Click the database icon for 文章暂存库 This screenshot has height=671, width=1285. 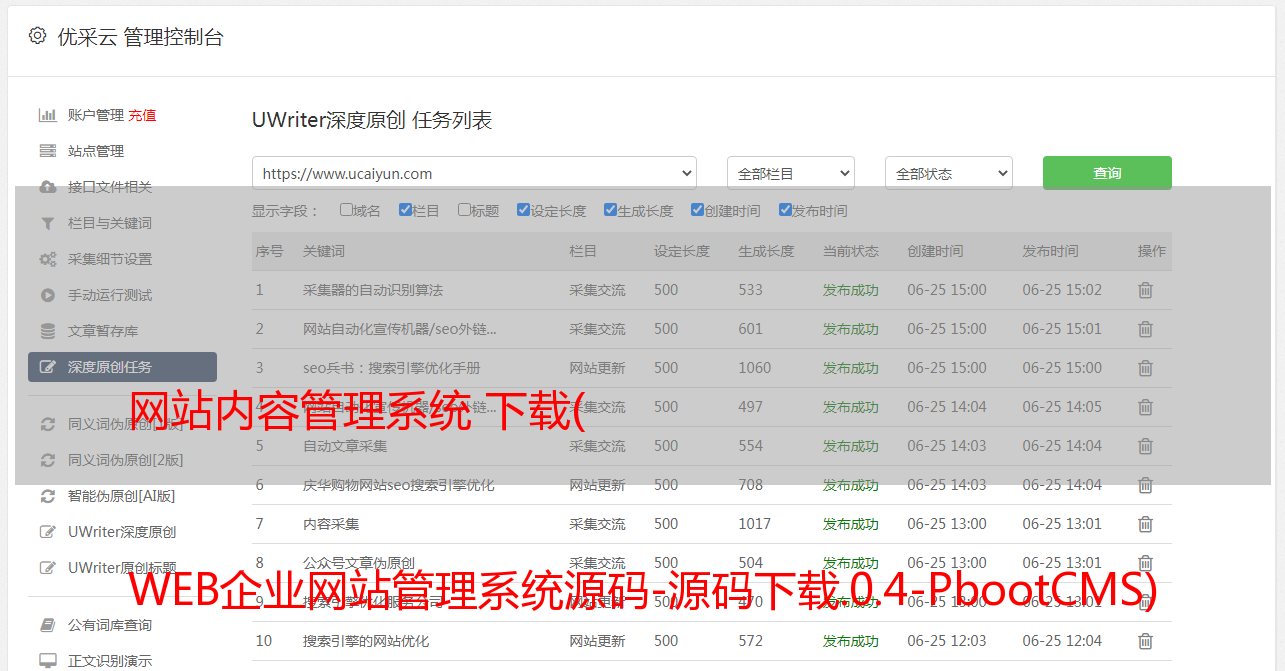47,331
